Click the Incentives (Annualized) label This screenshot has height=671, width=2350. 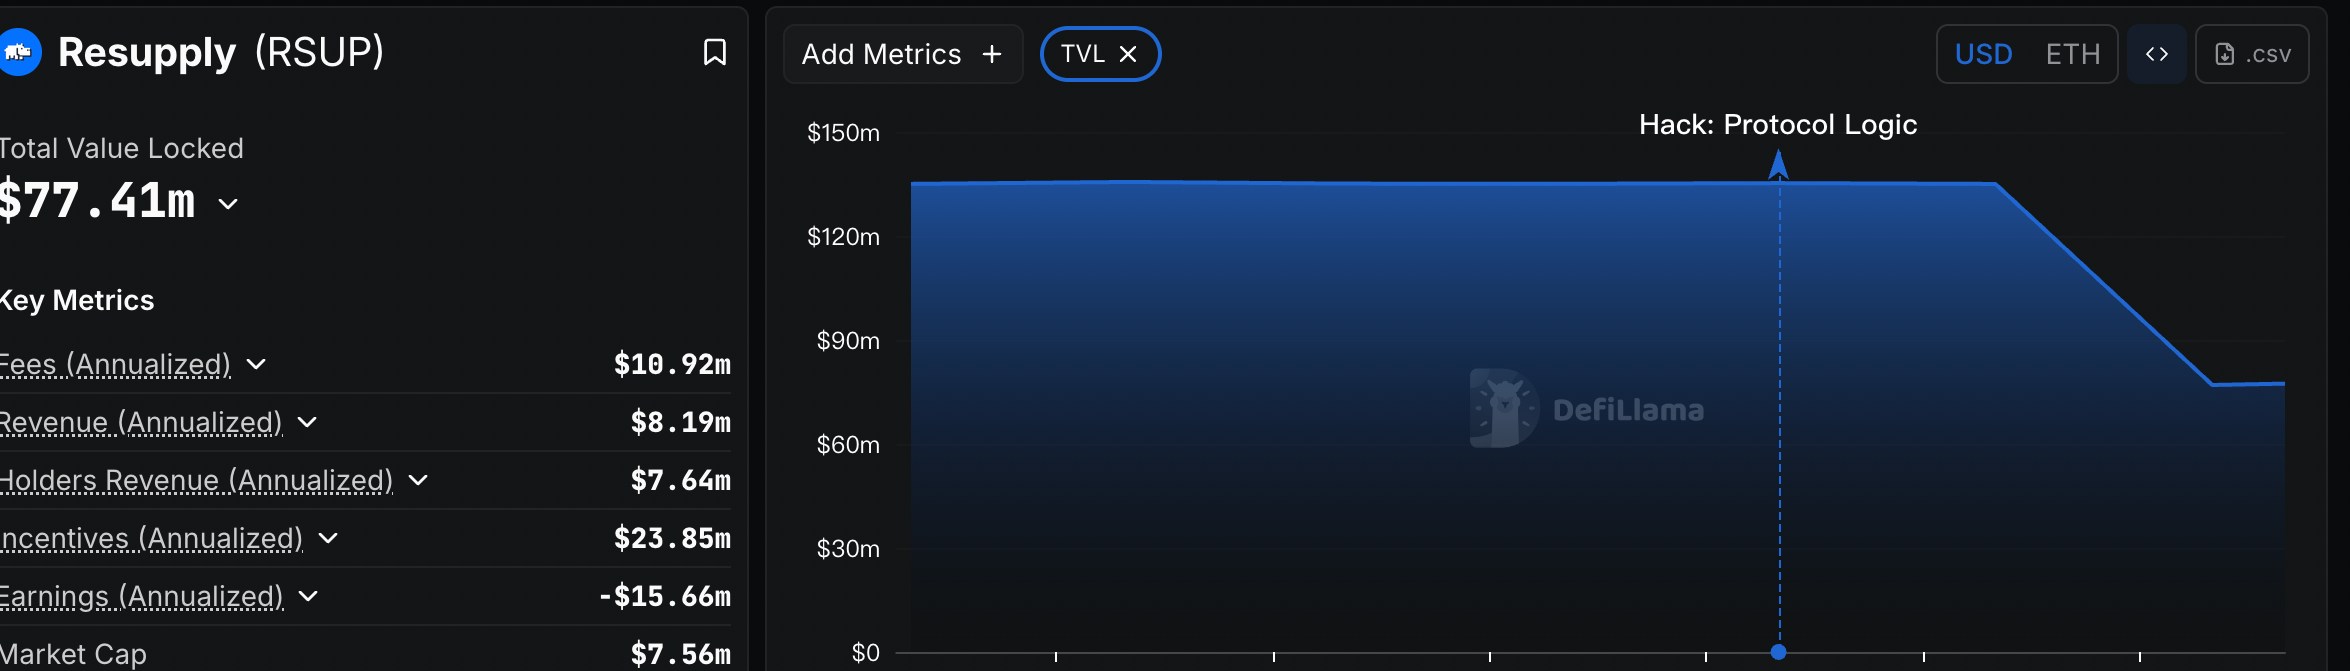click(152, 538)
